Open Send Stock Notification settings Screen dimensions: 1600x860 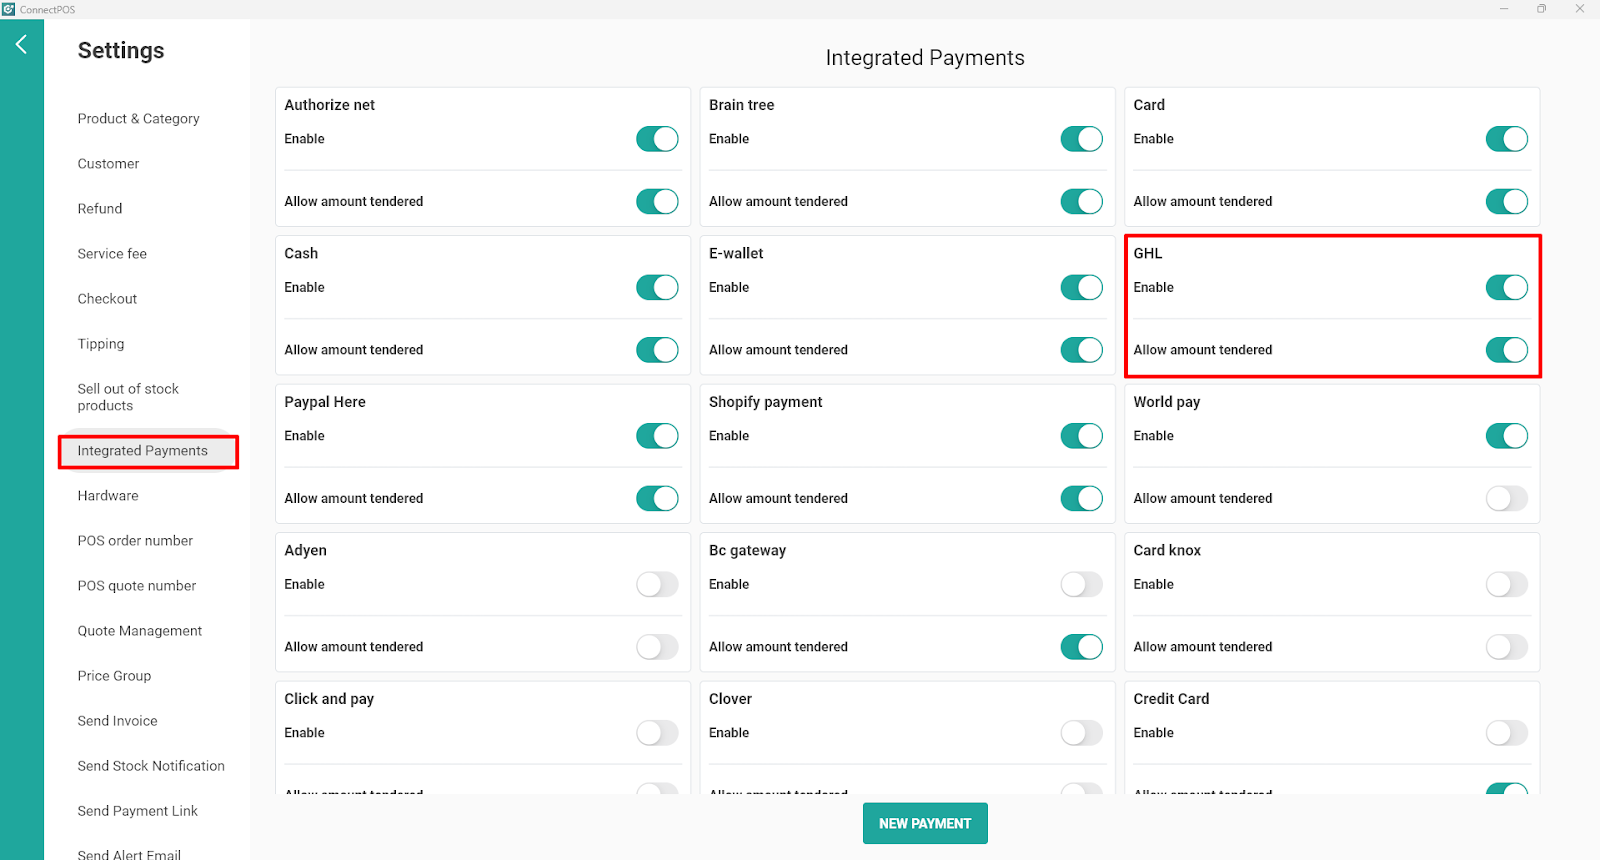(x=151, y=765)
